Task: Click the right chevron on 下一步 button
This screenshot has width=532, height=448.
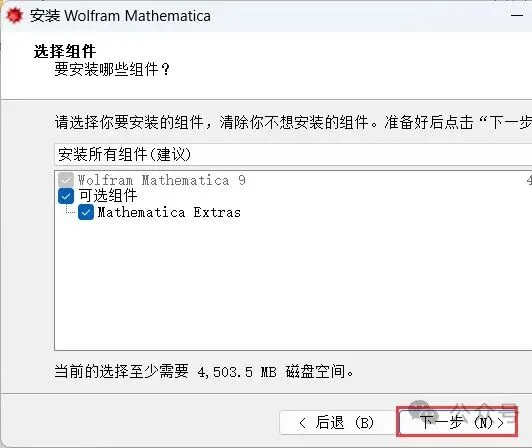Action: [x=501, y=423]
